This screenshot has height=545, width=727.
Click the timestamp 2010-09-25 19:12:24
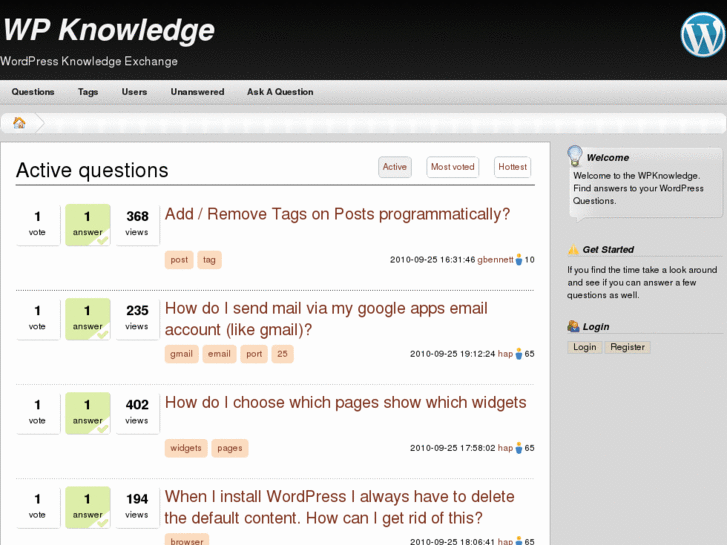pyautogui.click(x=453, y=354)
